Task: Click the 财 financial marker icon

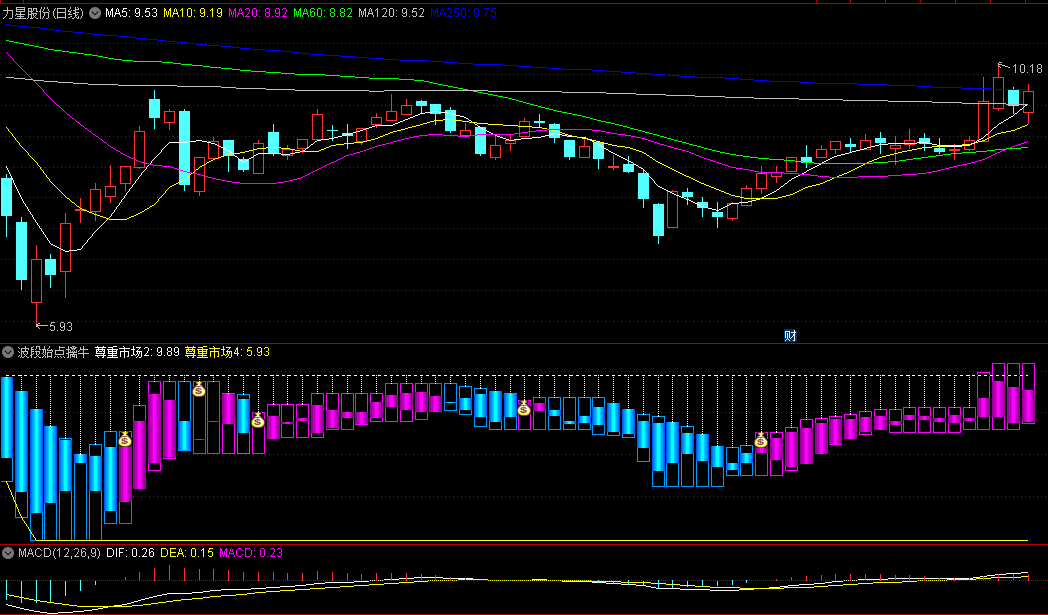Action: (x=790, y=336)
